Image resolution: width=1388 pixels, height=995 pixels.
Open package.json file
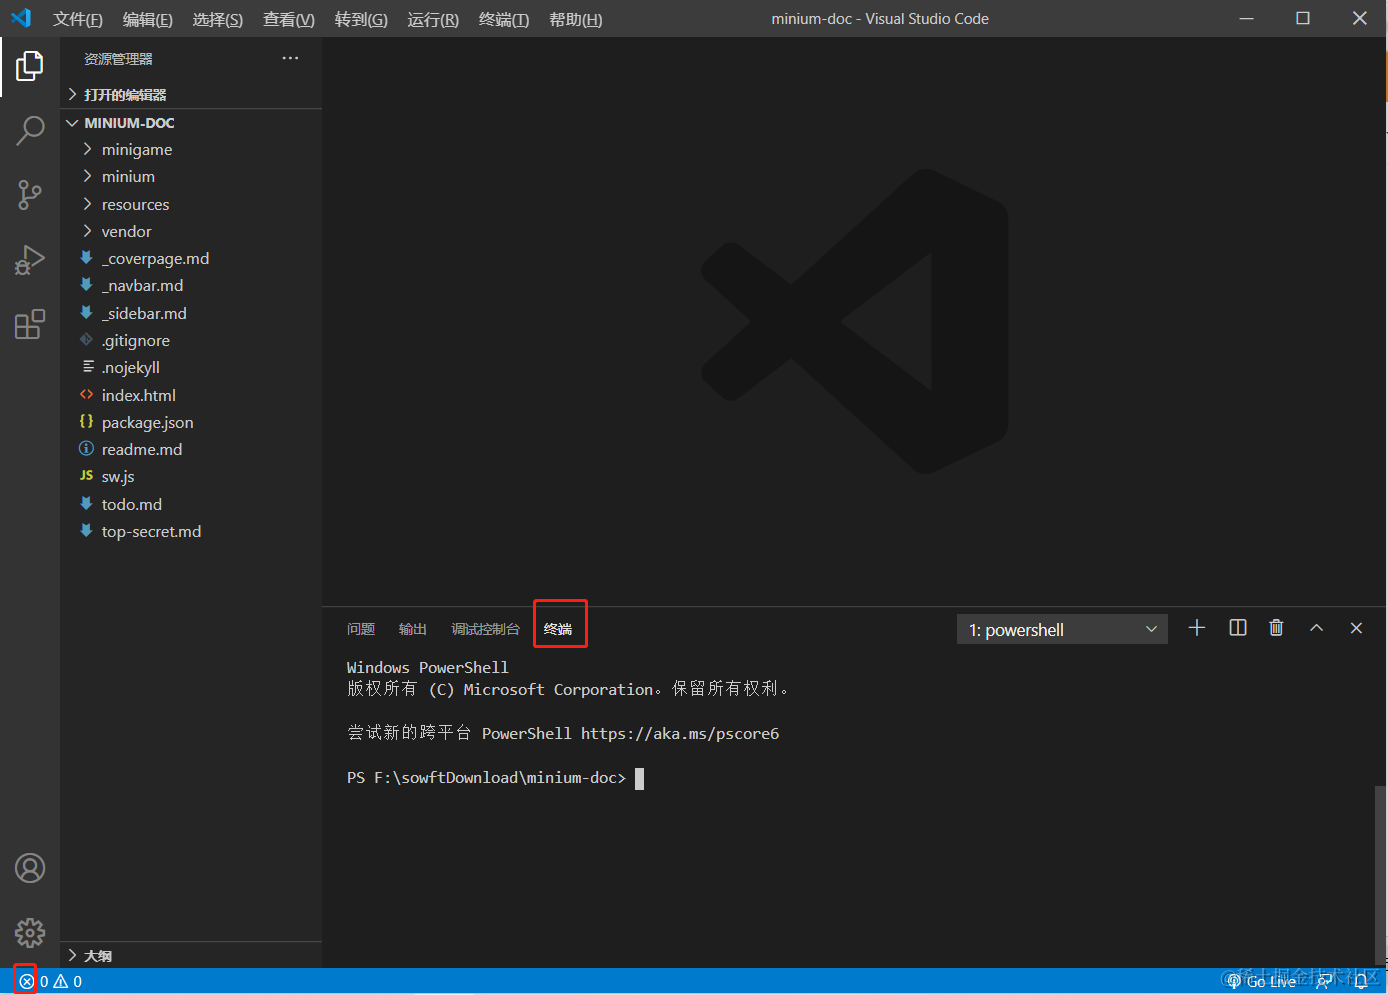pos(191,423)
